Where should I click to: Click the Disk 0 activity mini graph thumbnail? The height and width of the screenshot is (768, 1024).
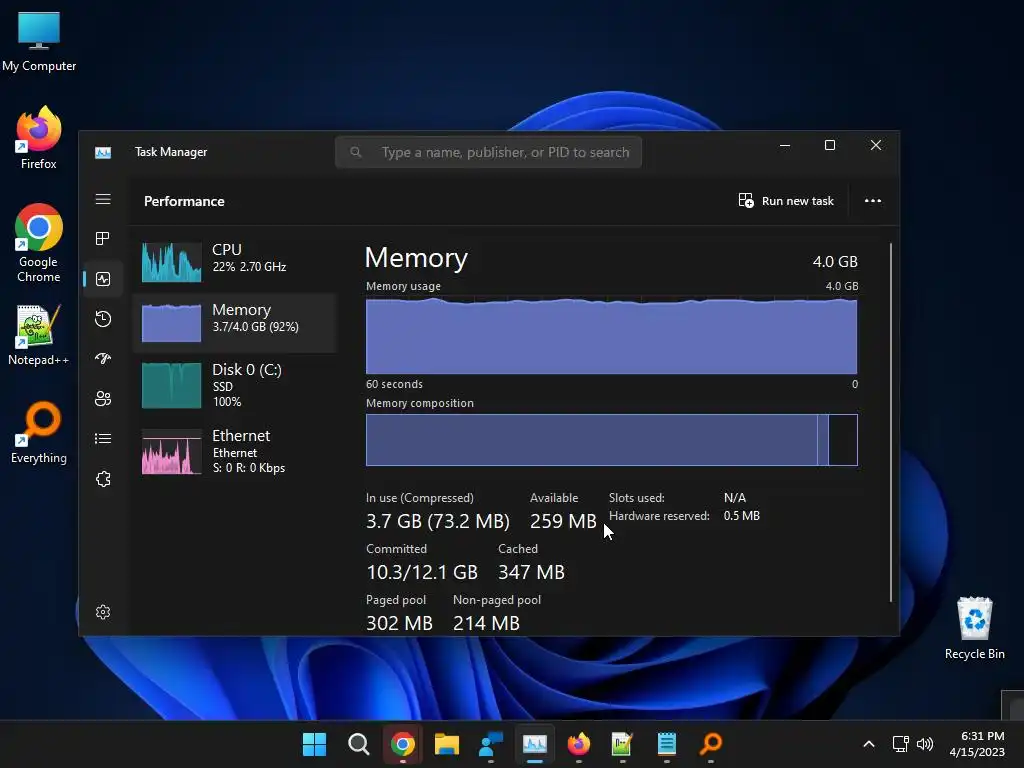click(x=172, y=386)
